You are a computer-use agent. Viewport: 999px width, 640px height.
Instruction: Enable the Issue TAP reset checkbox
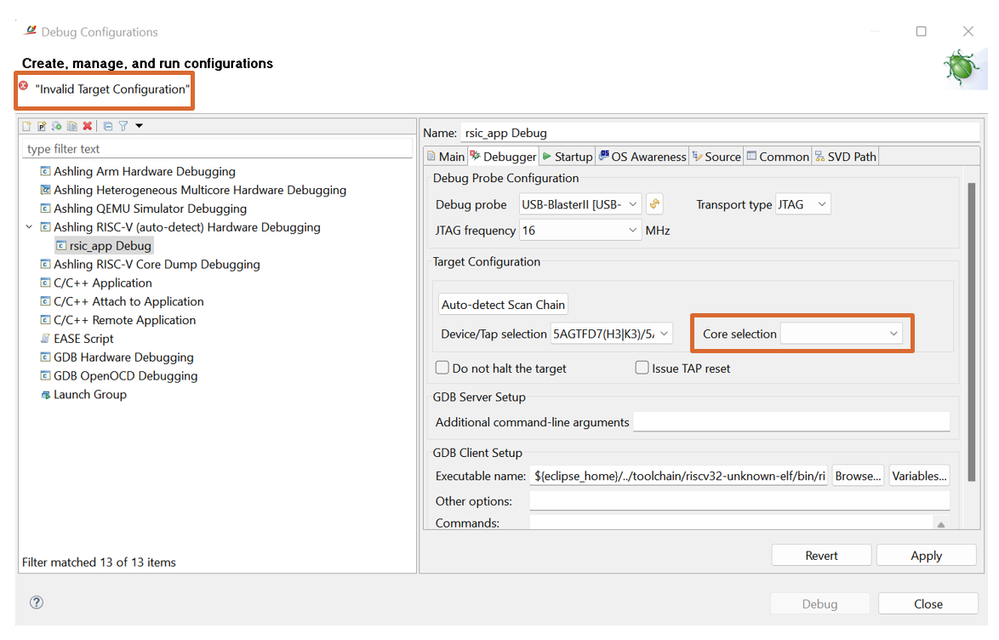pos(642,367)
